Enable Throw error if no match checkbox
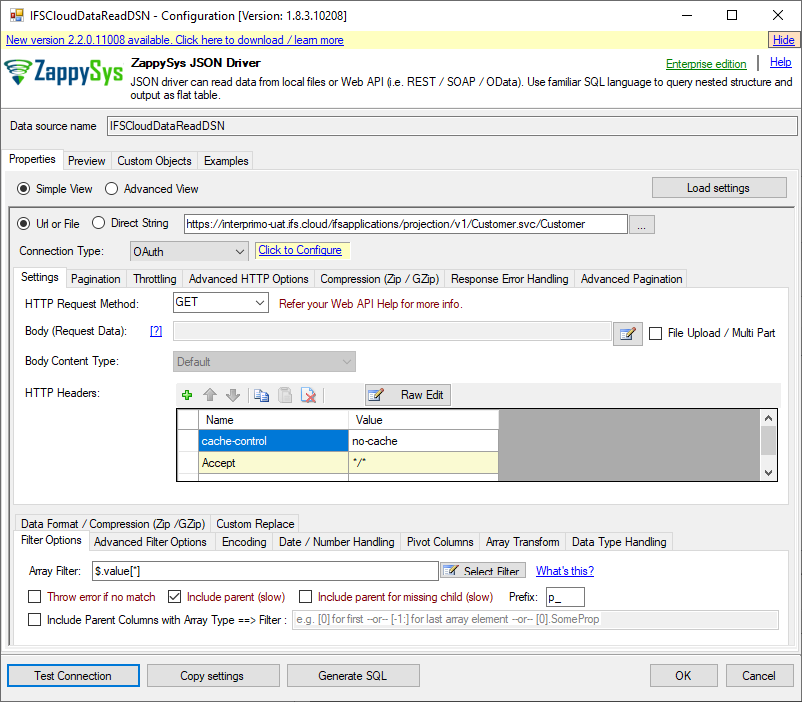 (x=35, y=597)
